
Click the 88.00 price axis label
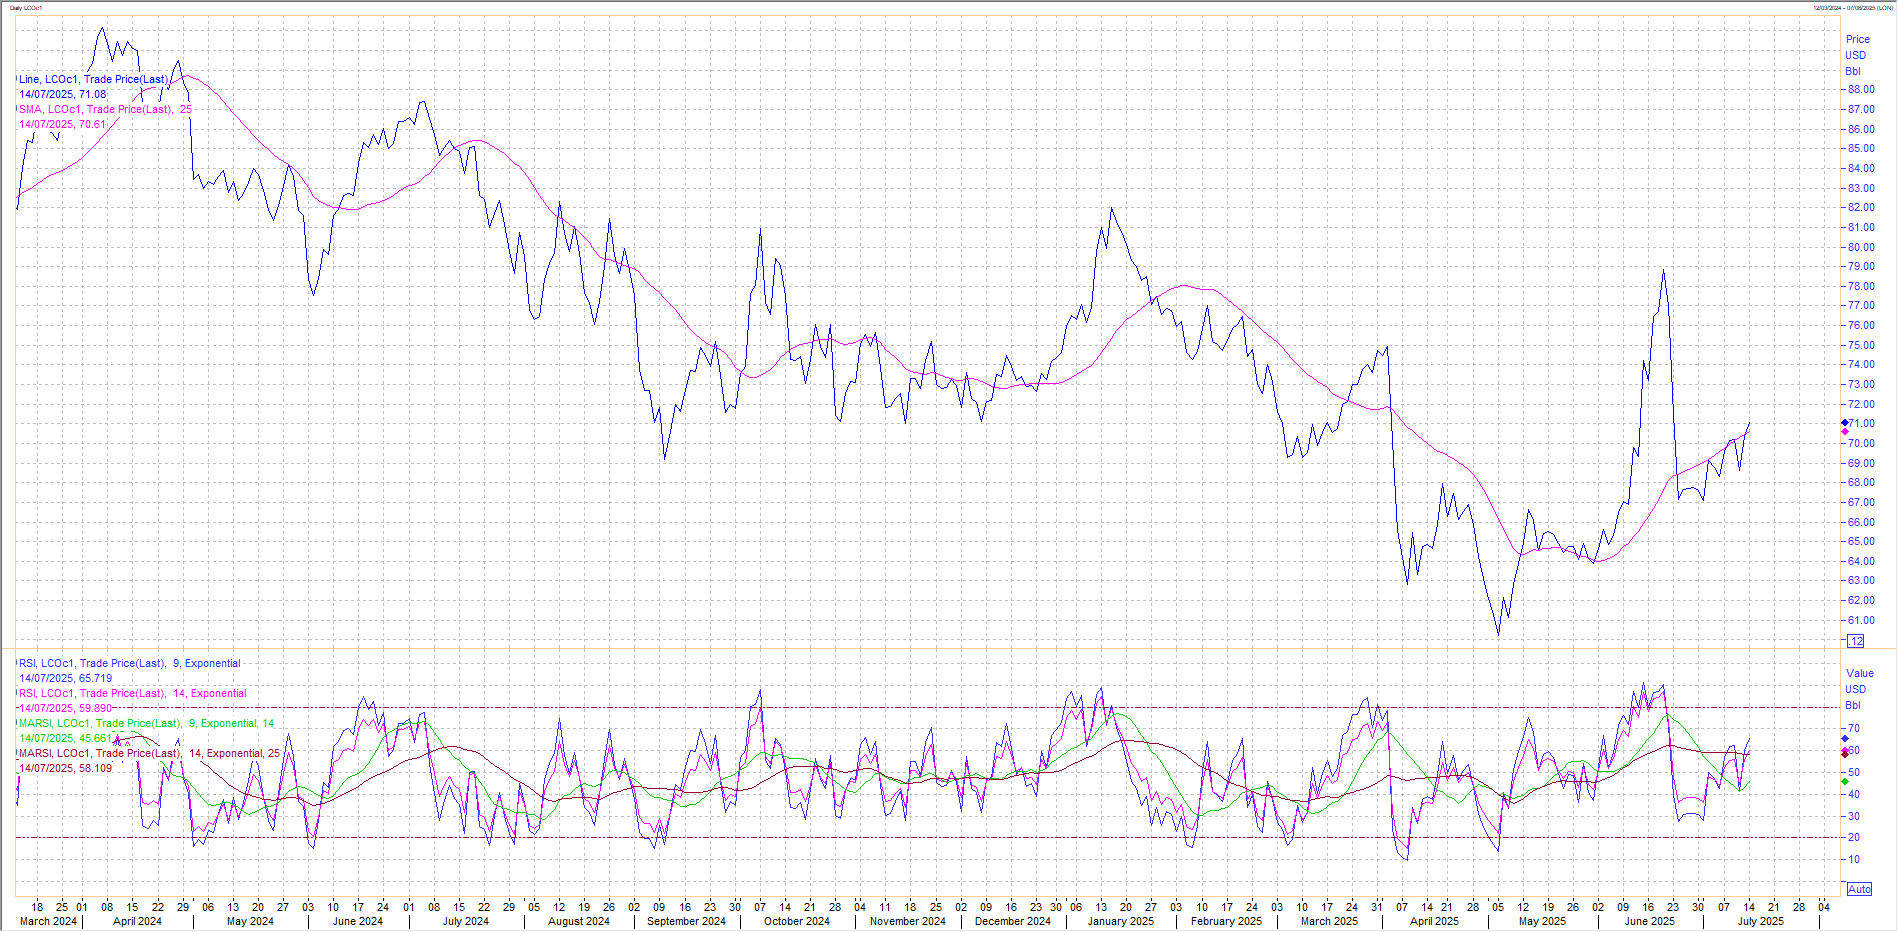tap(1861, 89)
